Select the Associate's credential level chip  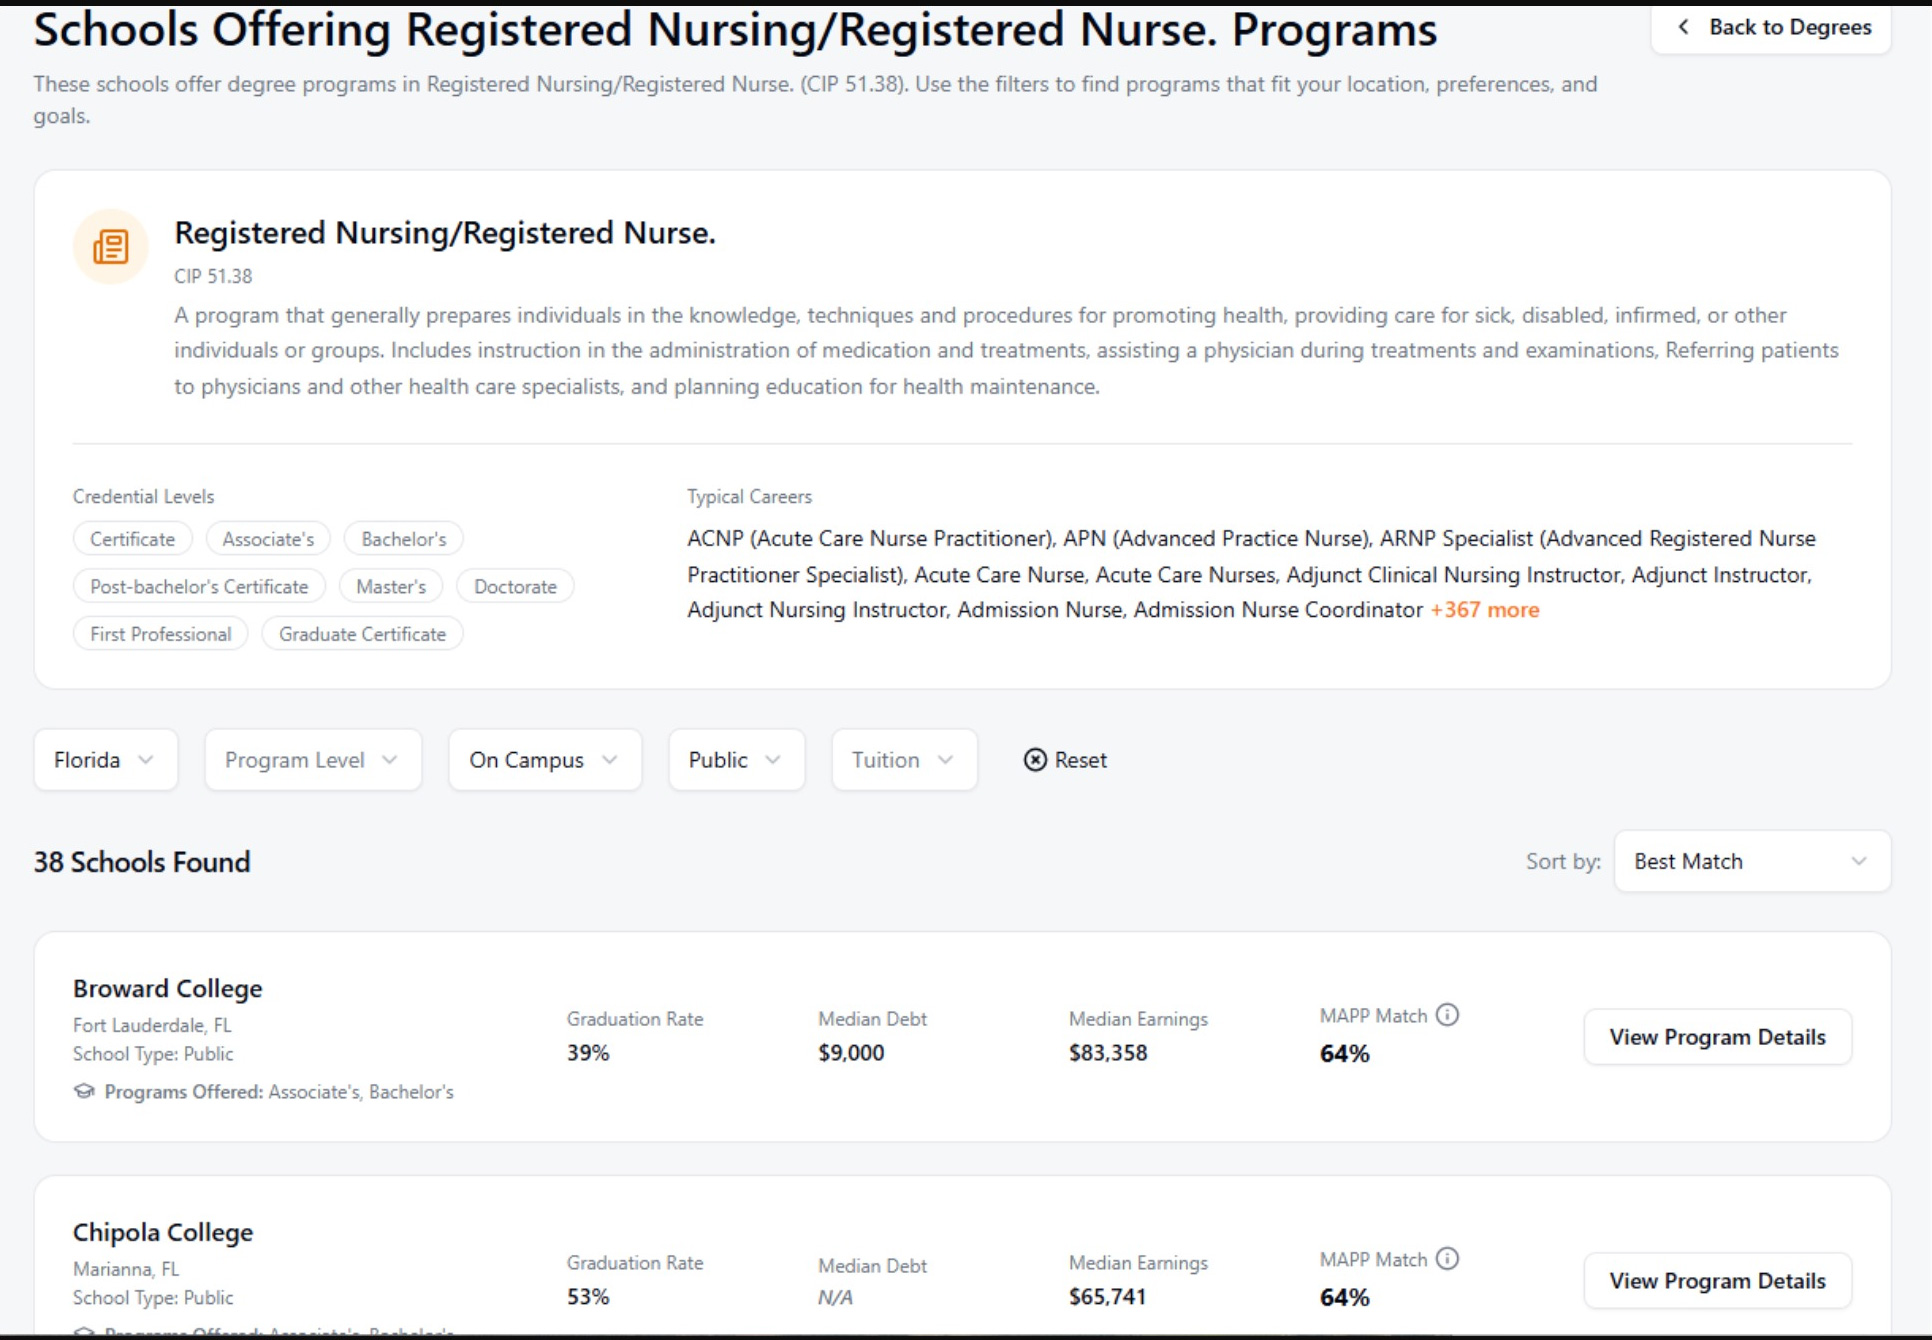268,539
